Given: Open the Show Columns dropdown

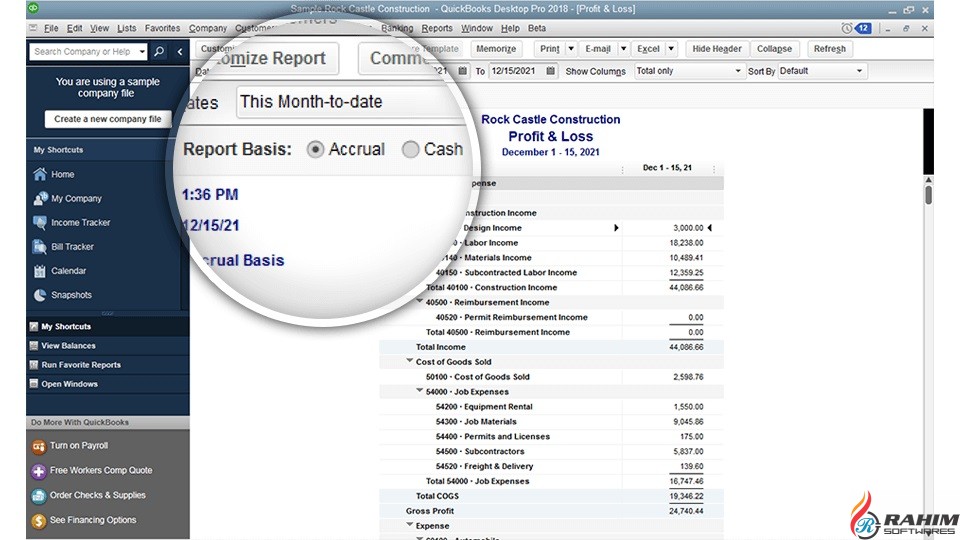Looking at the screenshot, I should pos(689,72).
